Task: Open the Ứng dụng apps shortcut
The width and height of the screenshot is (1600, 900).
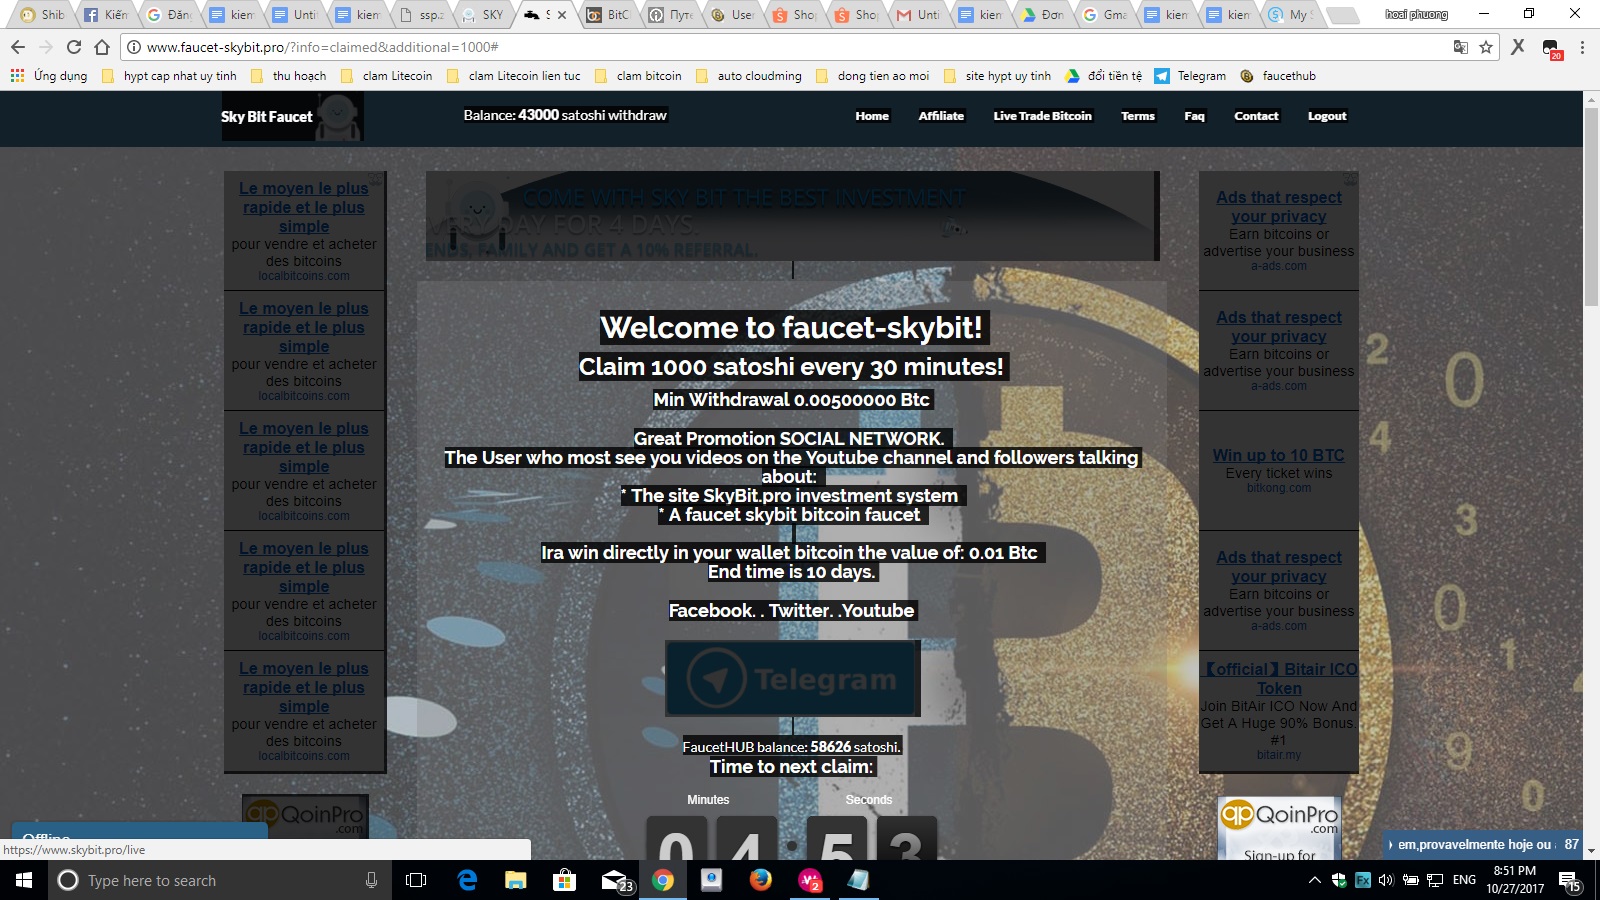Action: [49, 76]
